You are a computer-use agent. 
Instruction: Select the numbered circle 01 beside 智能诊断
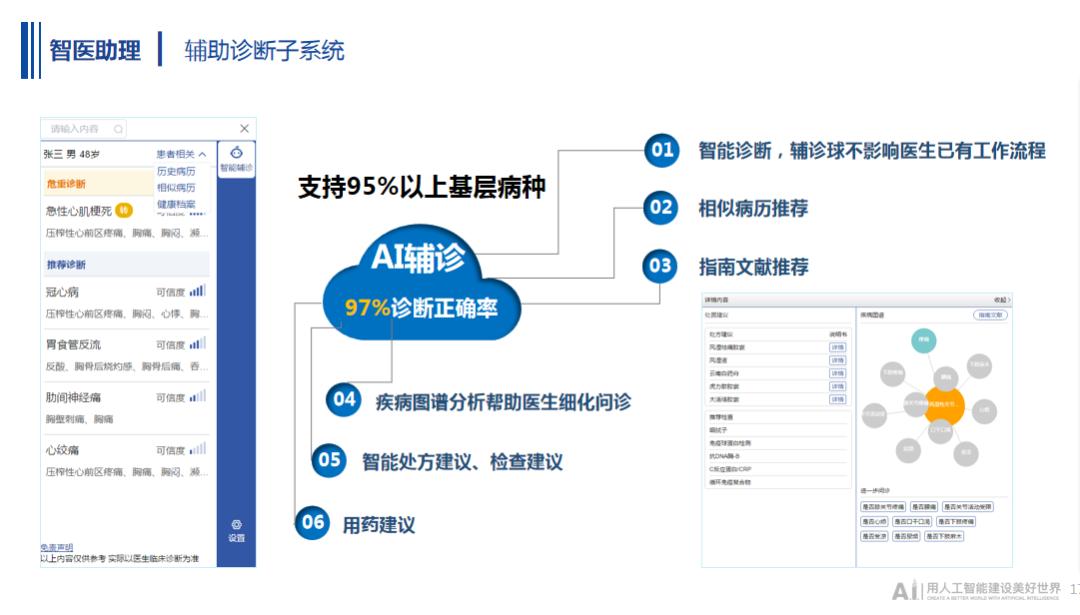659,150
